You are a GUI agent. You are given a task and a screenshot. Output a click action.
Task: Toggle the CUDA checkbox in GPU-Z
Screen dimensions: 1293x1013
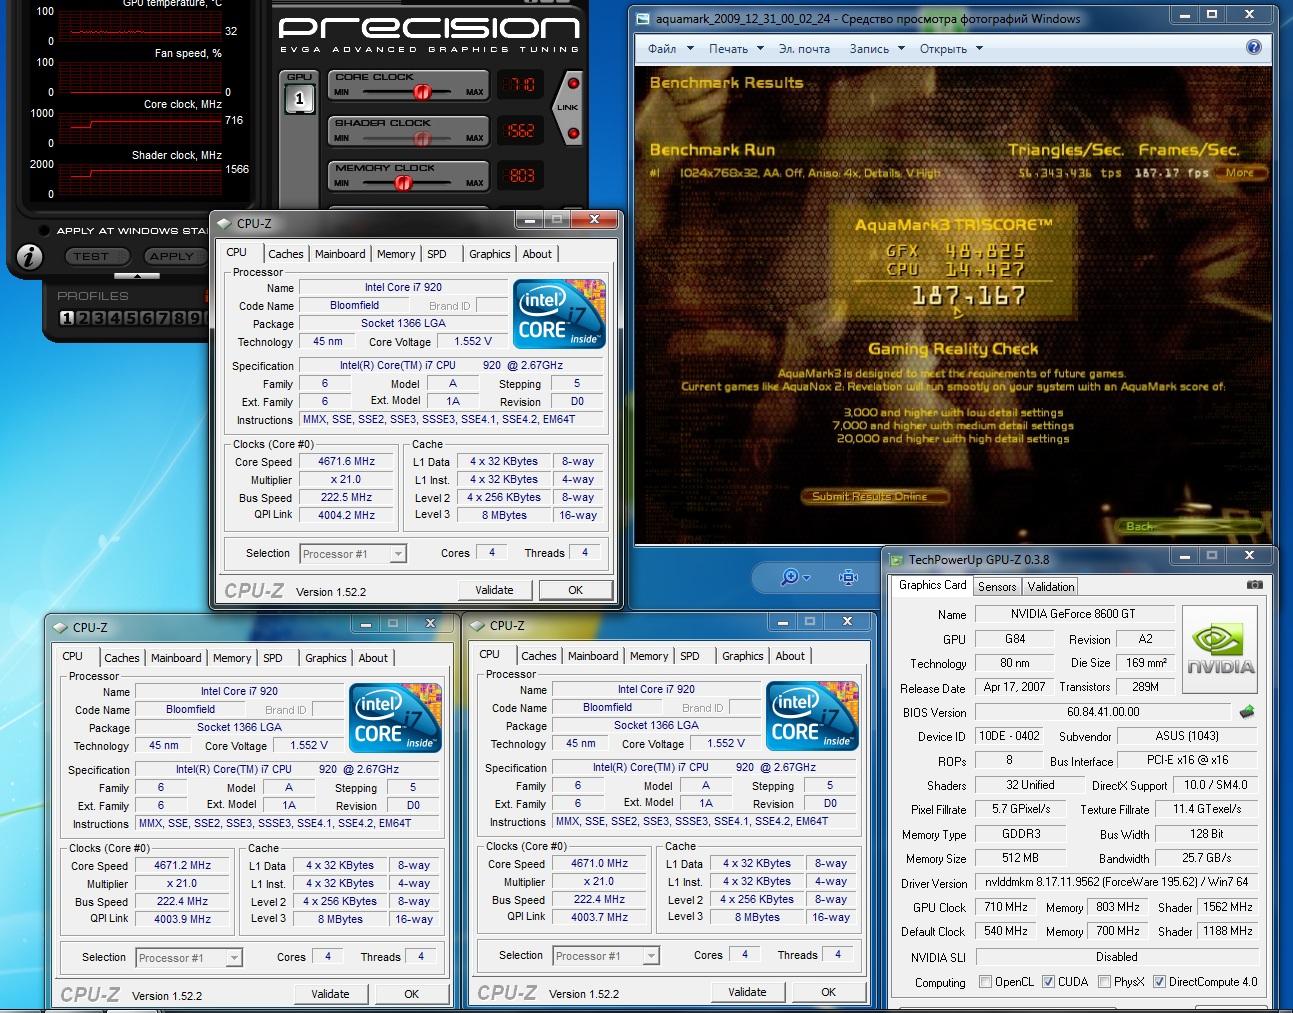coord(1048,982)
